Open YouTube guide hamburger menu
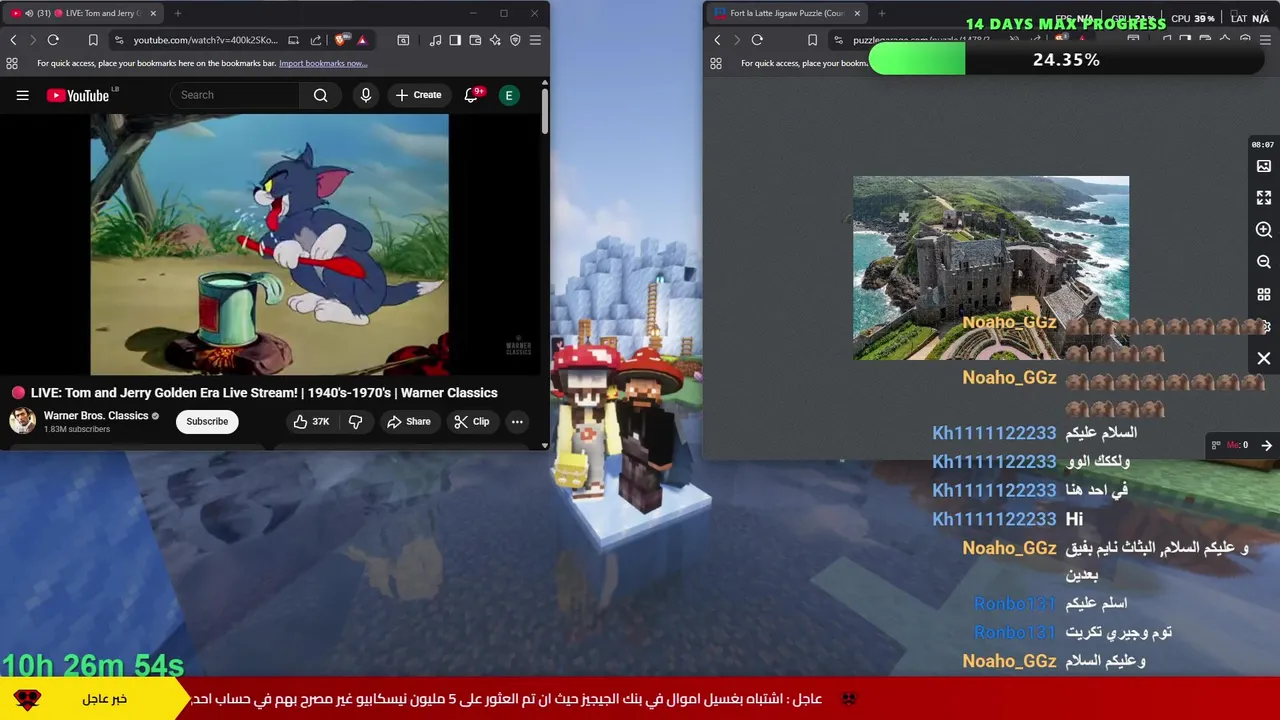 tap(22, 95)
